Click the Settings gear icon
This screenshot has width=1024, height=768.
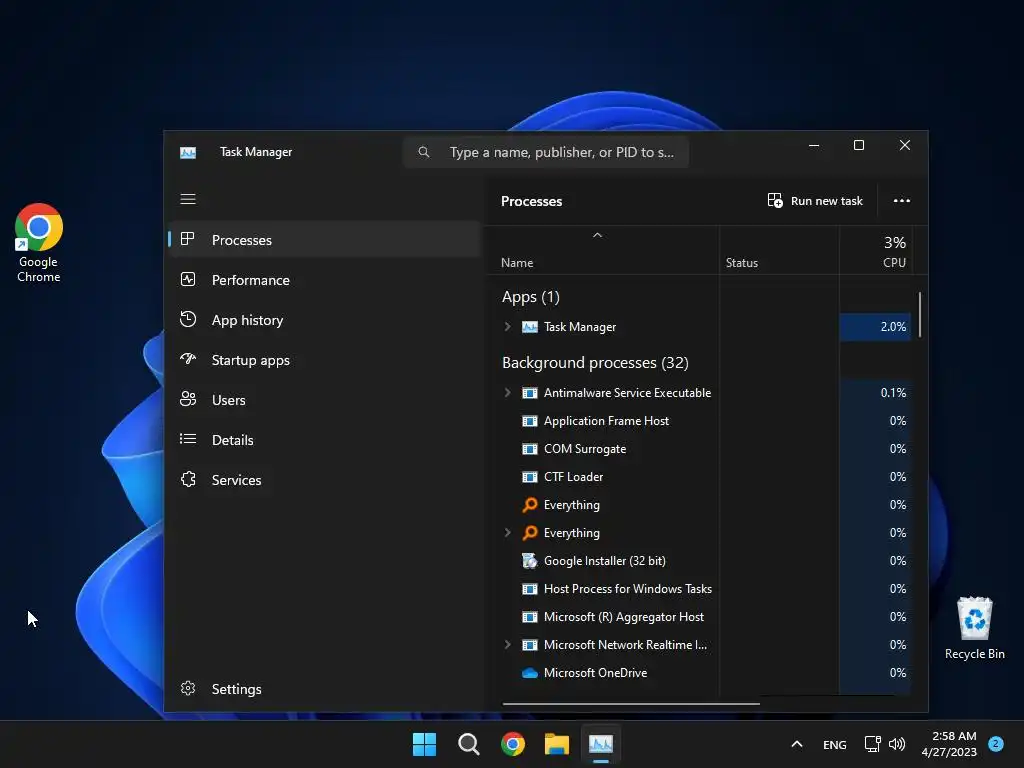click(x=188, y=688)
